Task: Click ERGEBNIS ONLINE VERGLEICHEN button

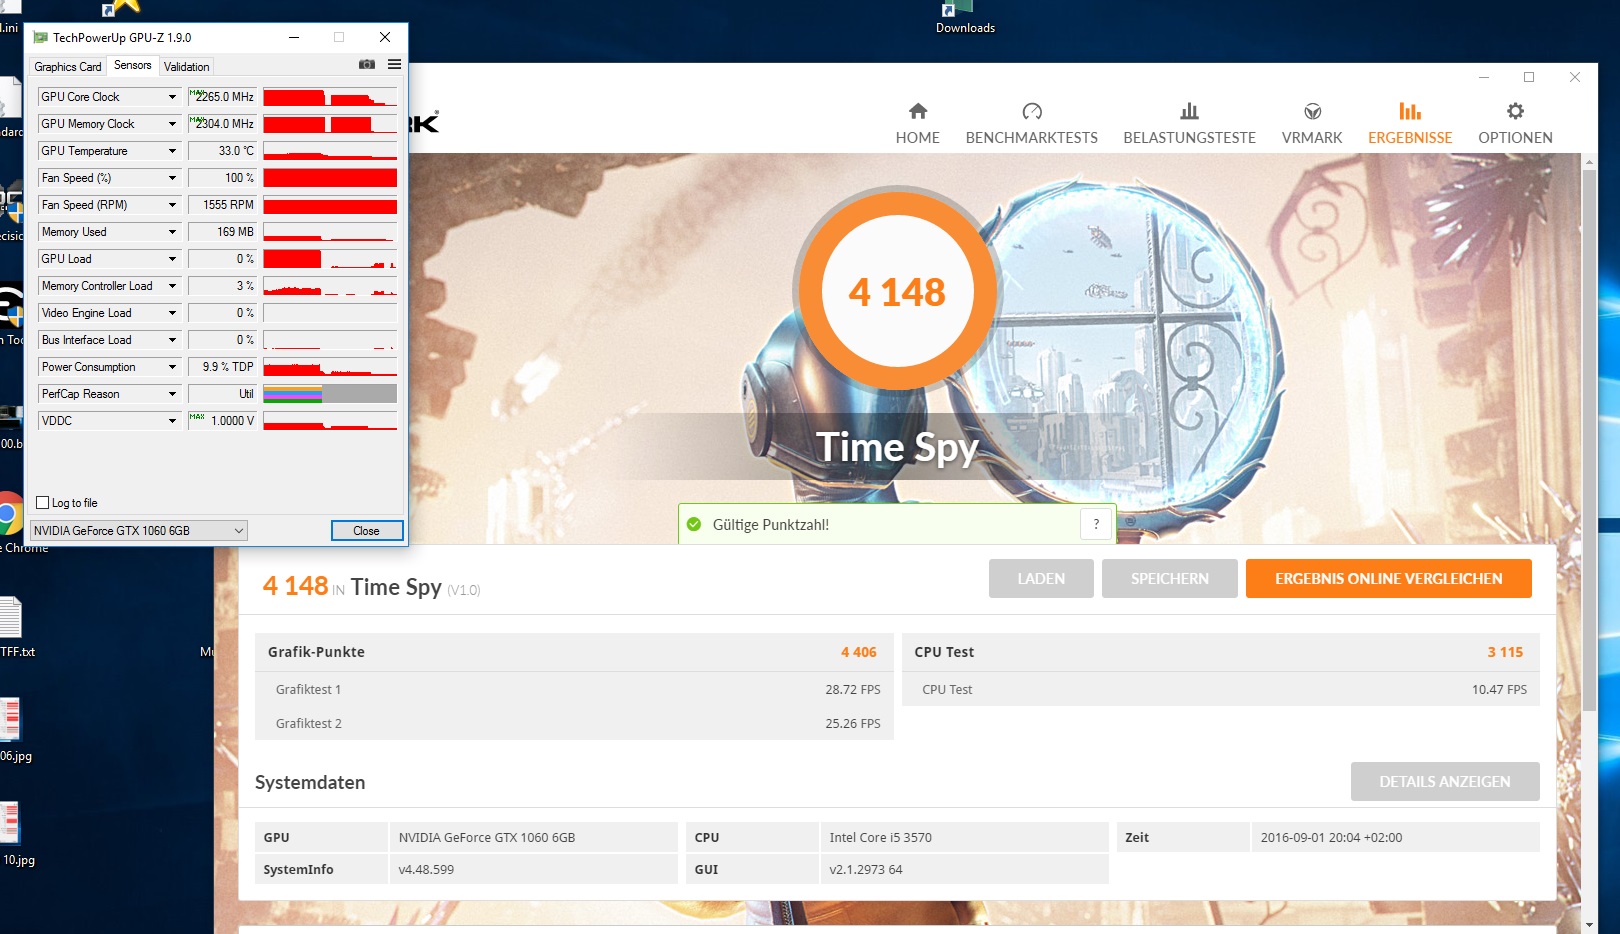Action: pyautogui.click(x=1389, y=579)
